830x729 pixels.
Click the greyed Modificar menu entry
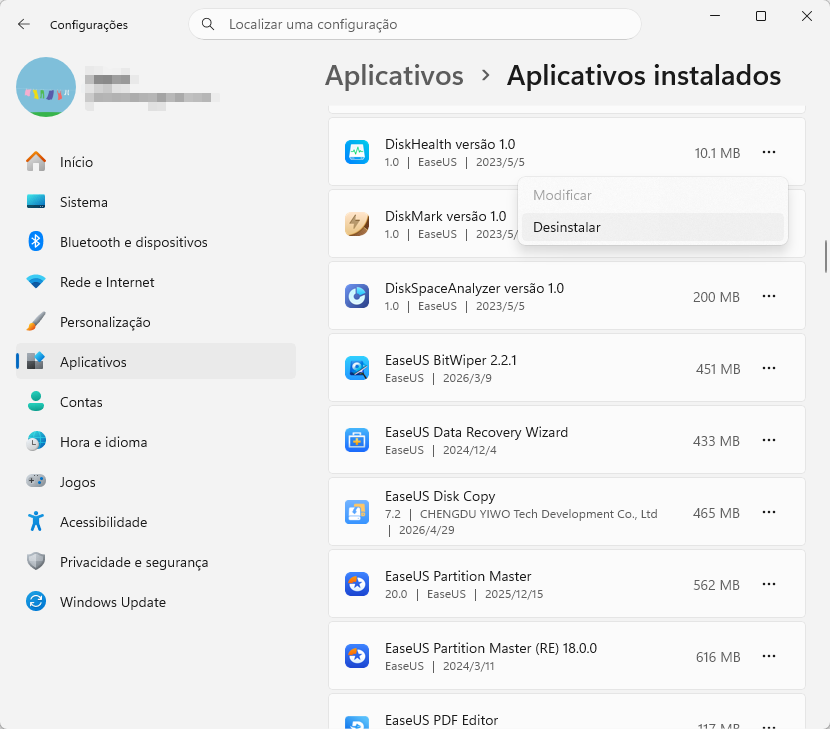point(653,195)
